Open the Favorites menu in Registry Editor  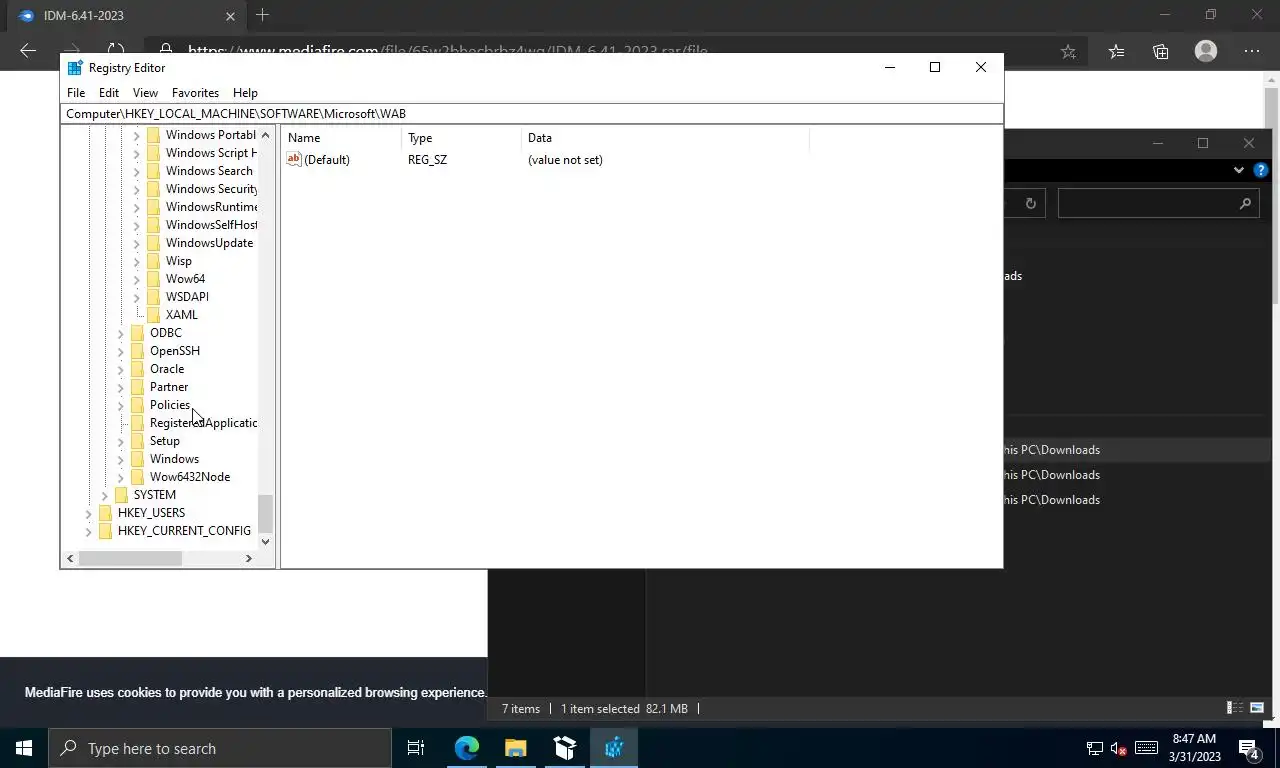[x=195, y=92]
